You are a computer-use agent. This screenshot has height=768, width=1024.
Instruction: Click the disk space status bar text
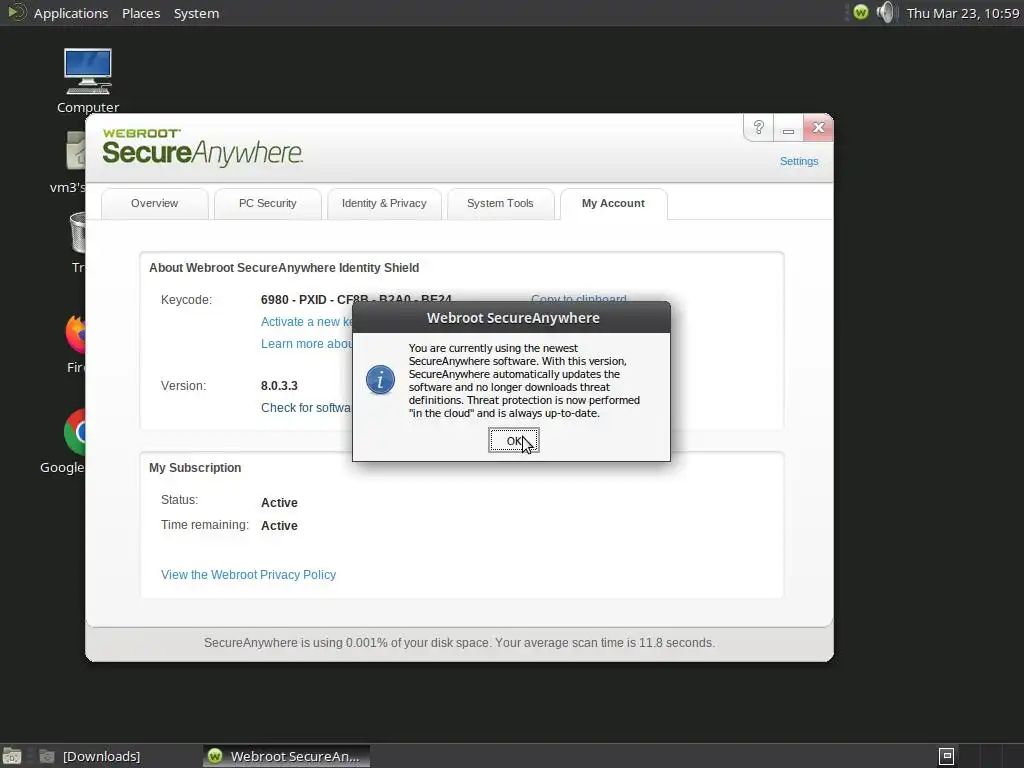pyautogui.click(x=459, y=643)
